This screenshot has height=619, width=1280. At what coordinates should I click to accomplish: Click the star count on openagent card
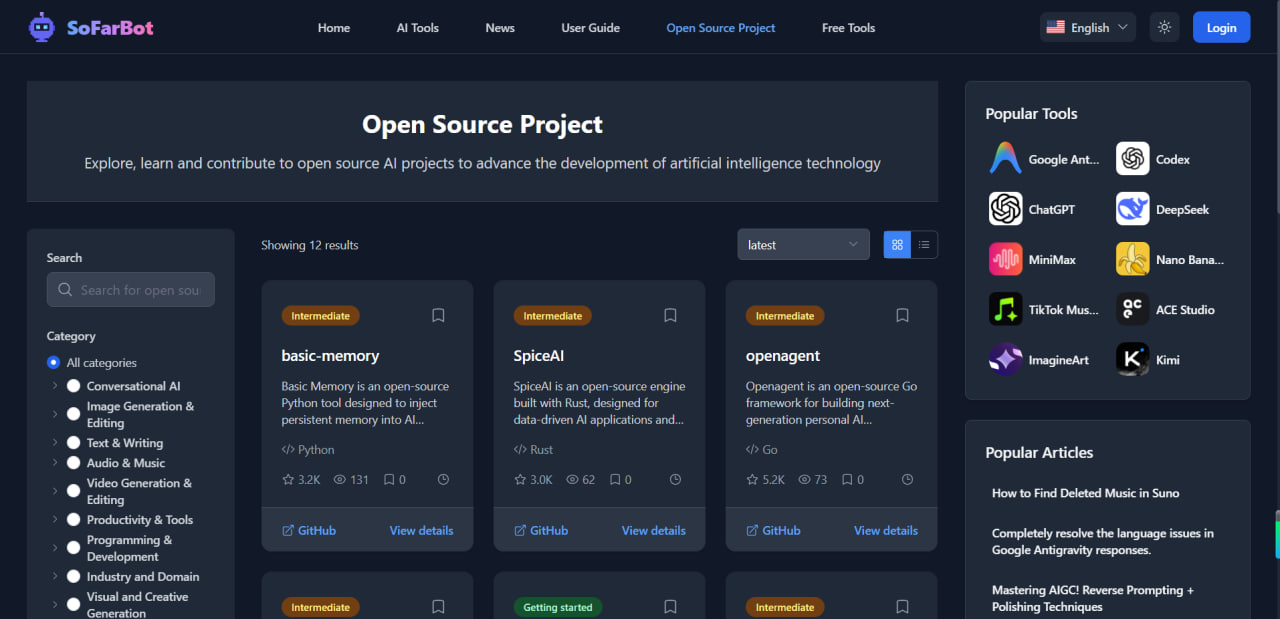point(765,480)
